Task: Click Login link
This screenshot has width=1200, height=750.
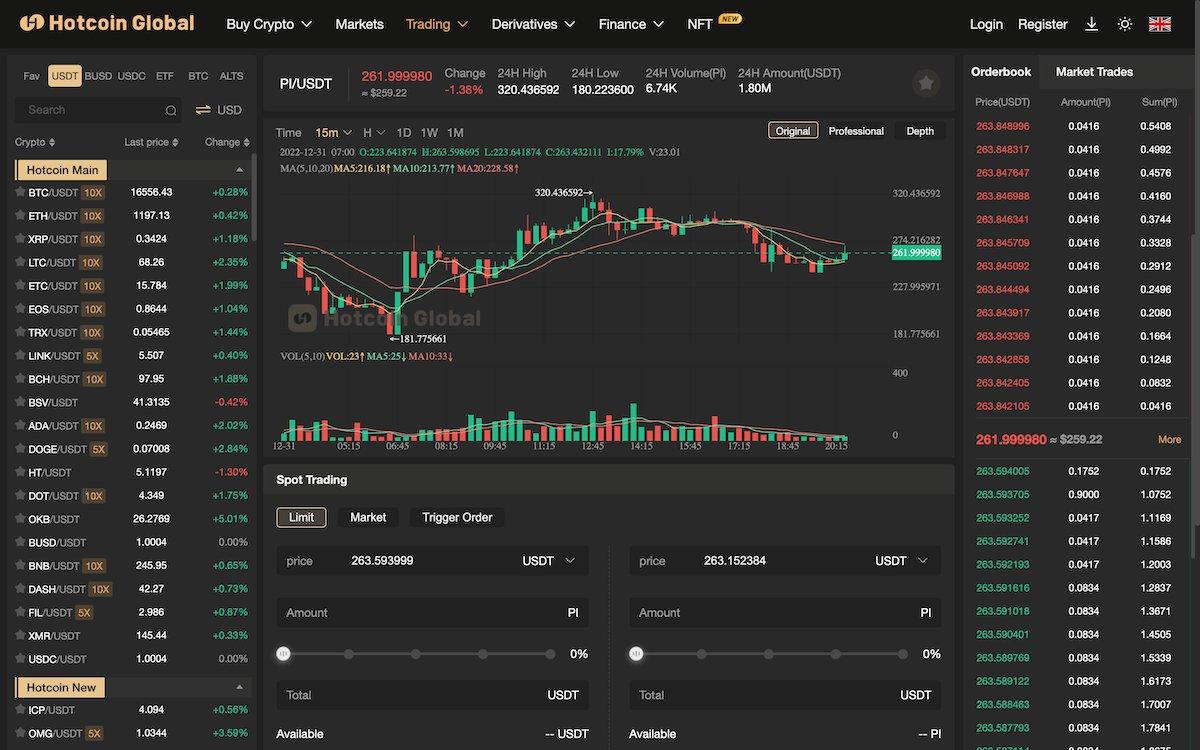Action: [986, 24]
